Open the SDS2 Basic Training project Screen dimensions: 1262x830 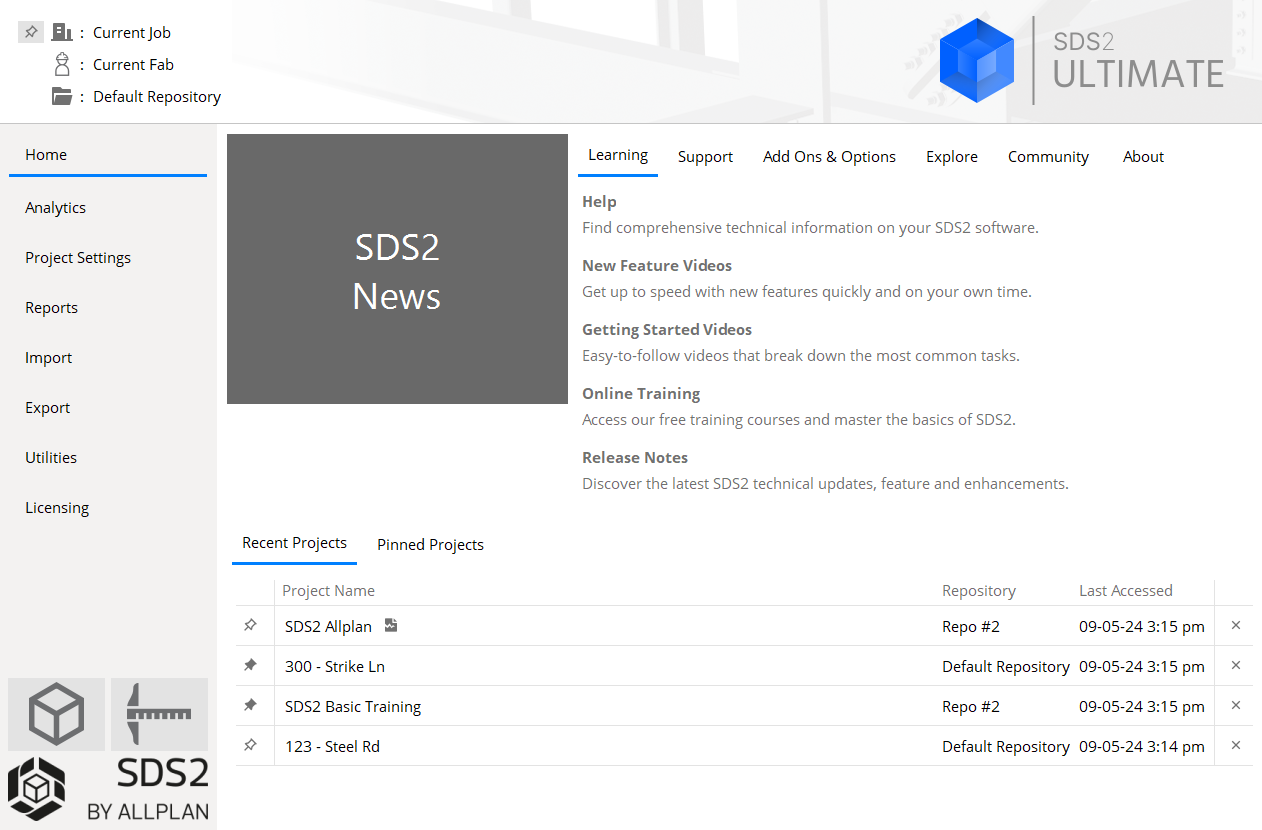tap(353, 706)
